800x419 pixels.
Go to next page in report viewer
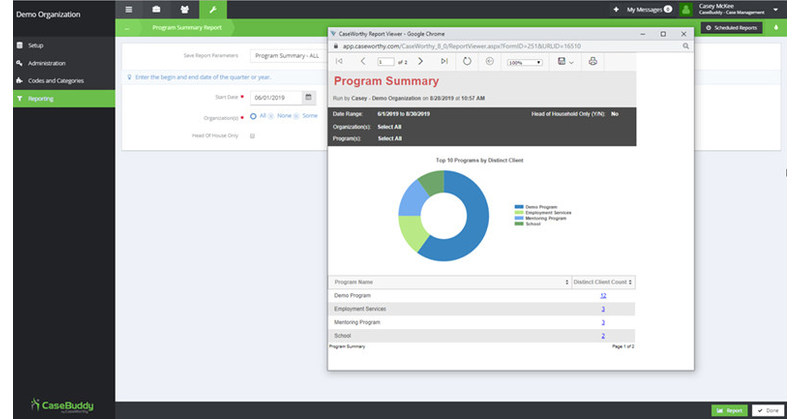pyautogui.click(x=421, y=62)
